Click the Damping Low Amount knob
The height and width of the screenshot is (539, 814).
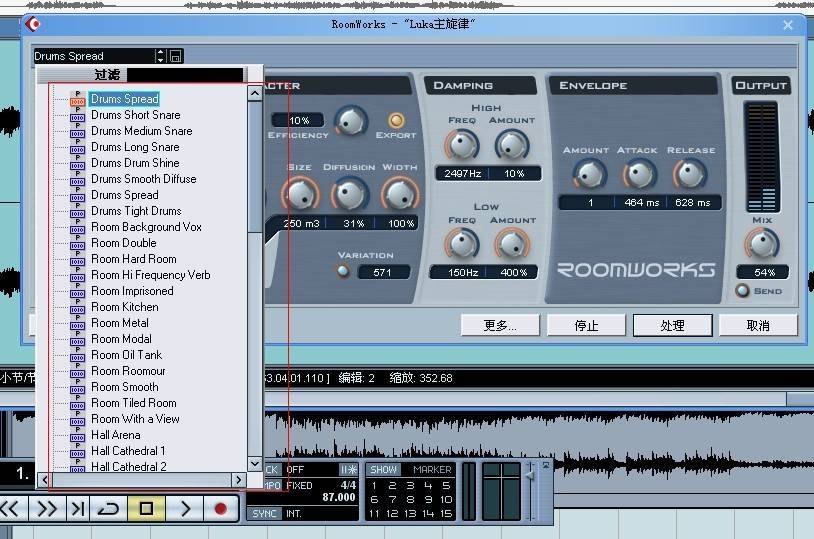click(x=512, y=244)
